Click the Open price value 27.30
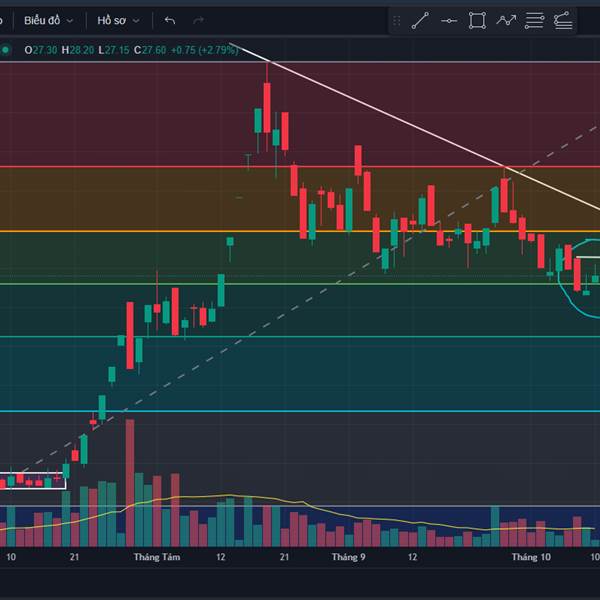This screenshot has width=600, height=600. click(x=45, y=50)
